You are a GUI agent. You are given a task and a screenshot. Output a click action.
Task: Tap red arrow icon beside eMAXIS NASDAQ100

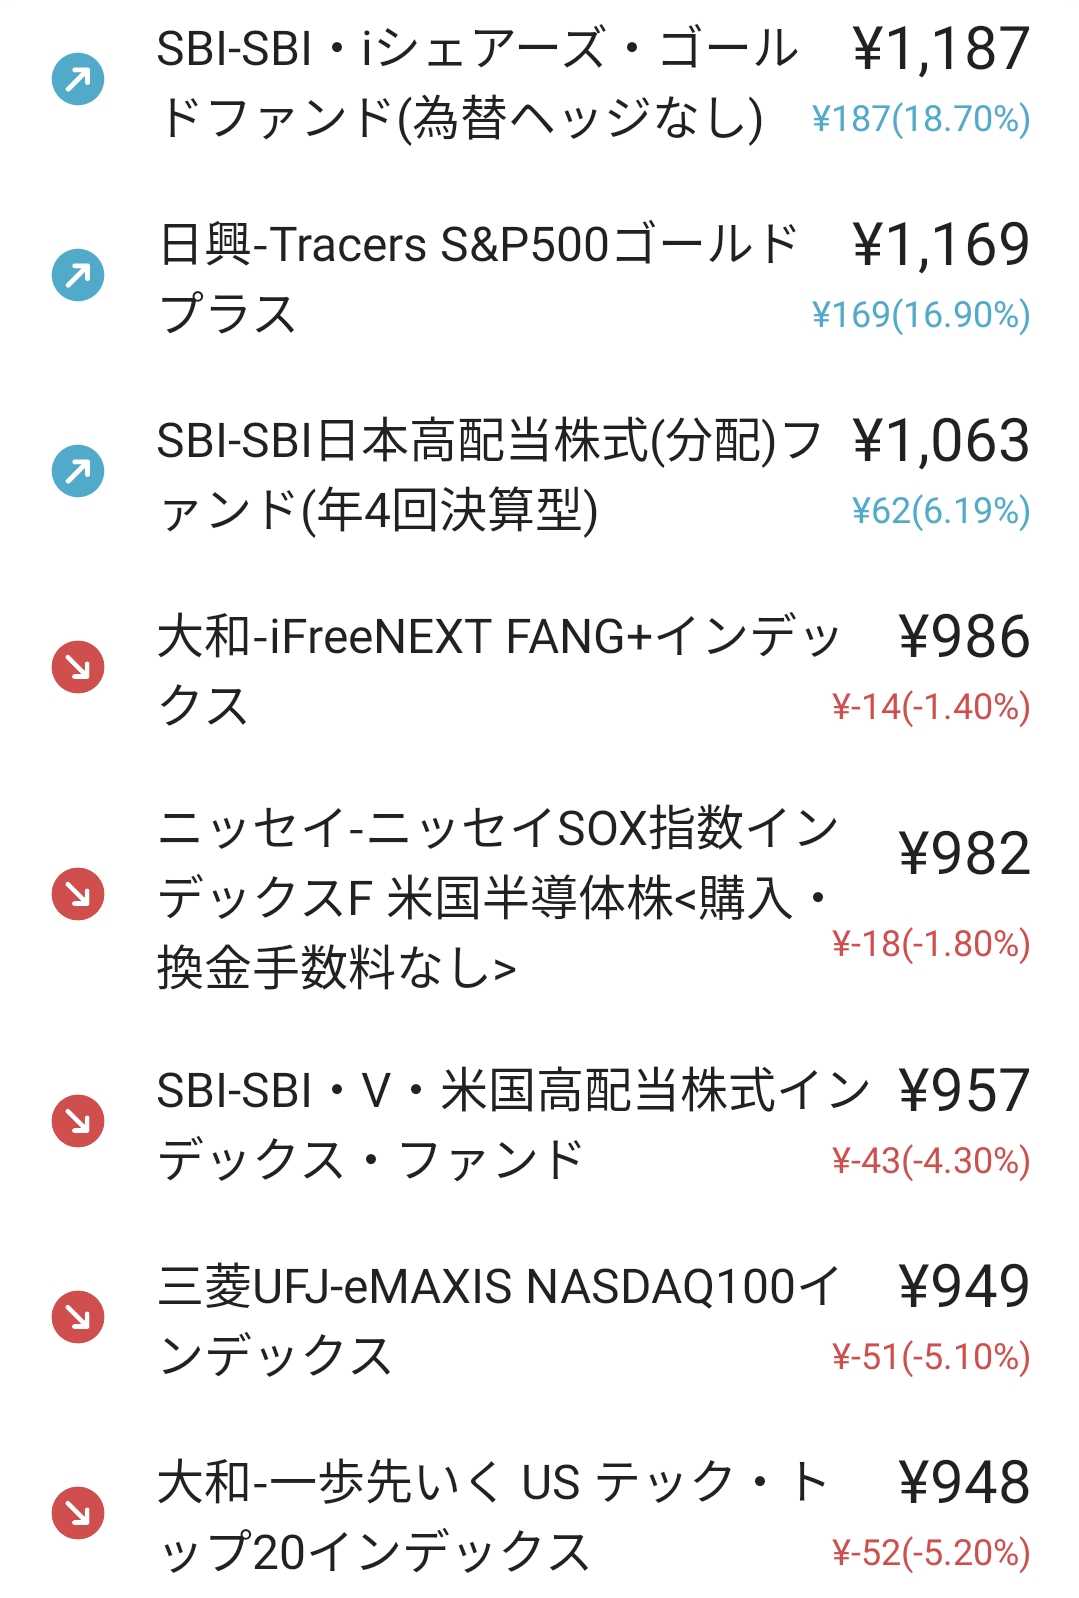78,1317
